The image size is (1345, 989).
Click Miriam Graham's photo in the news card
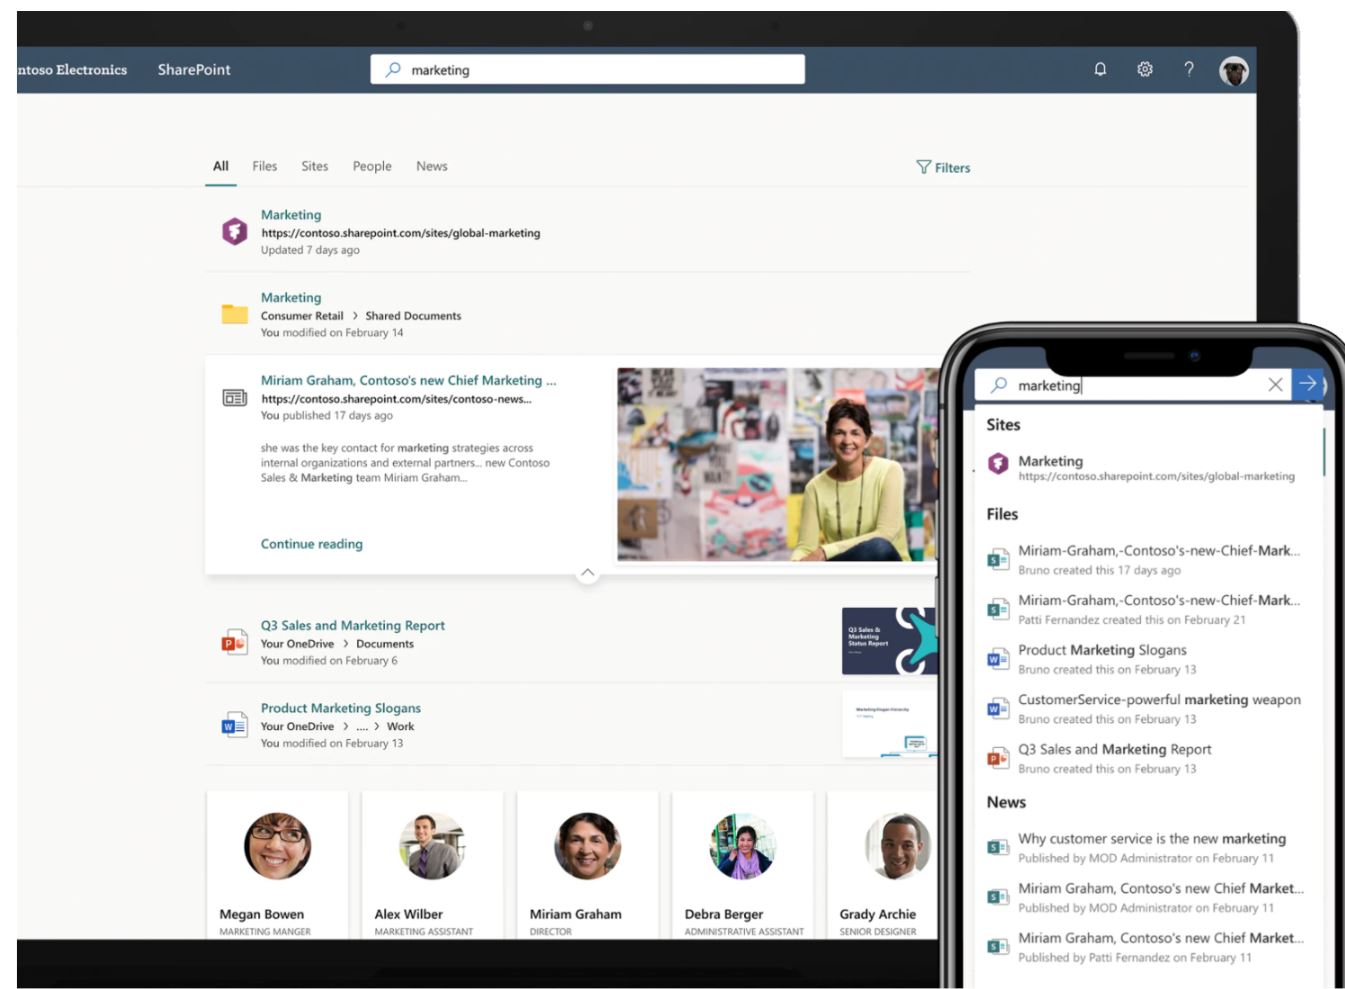[780, 465]
